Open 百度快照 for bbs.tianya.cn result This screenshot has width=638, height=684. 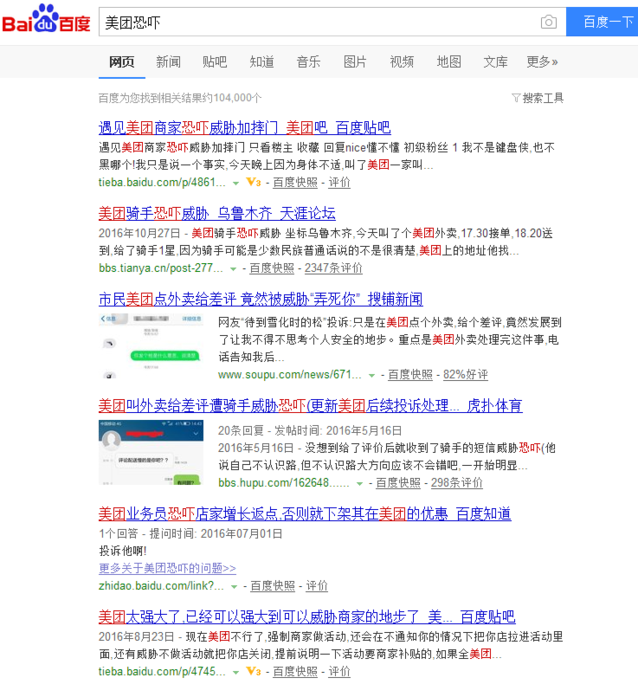point(272,268)
